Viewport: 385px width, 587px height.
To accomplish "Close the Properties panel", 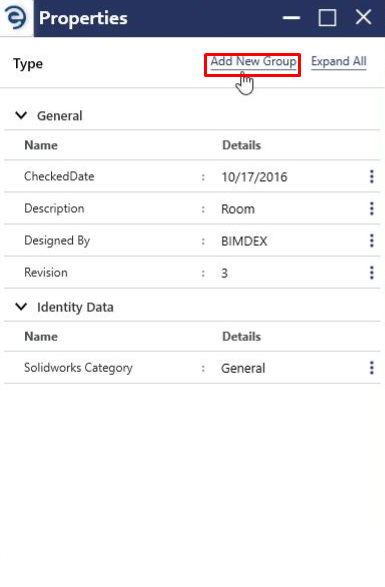I will (x=363, y=17).
